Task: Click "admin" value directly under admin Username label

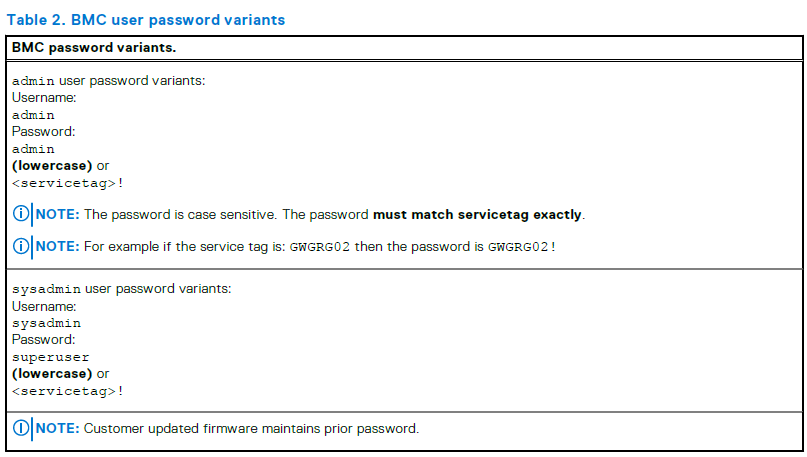Action: tap(33, 115)
